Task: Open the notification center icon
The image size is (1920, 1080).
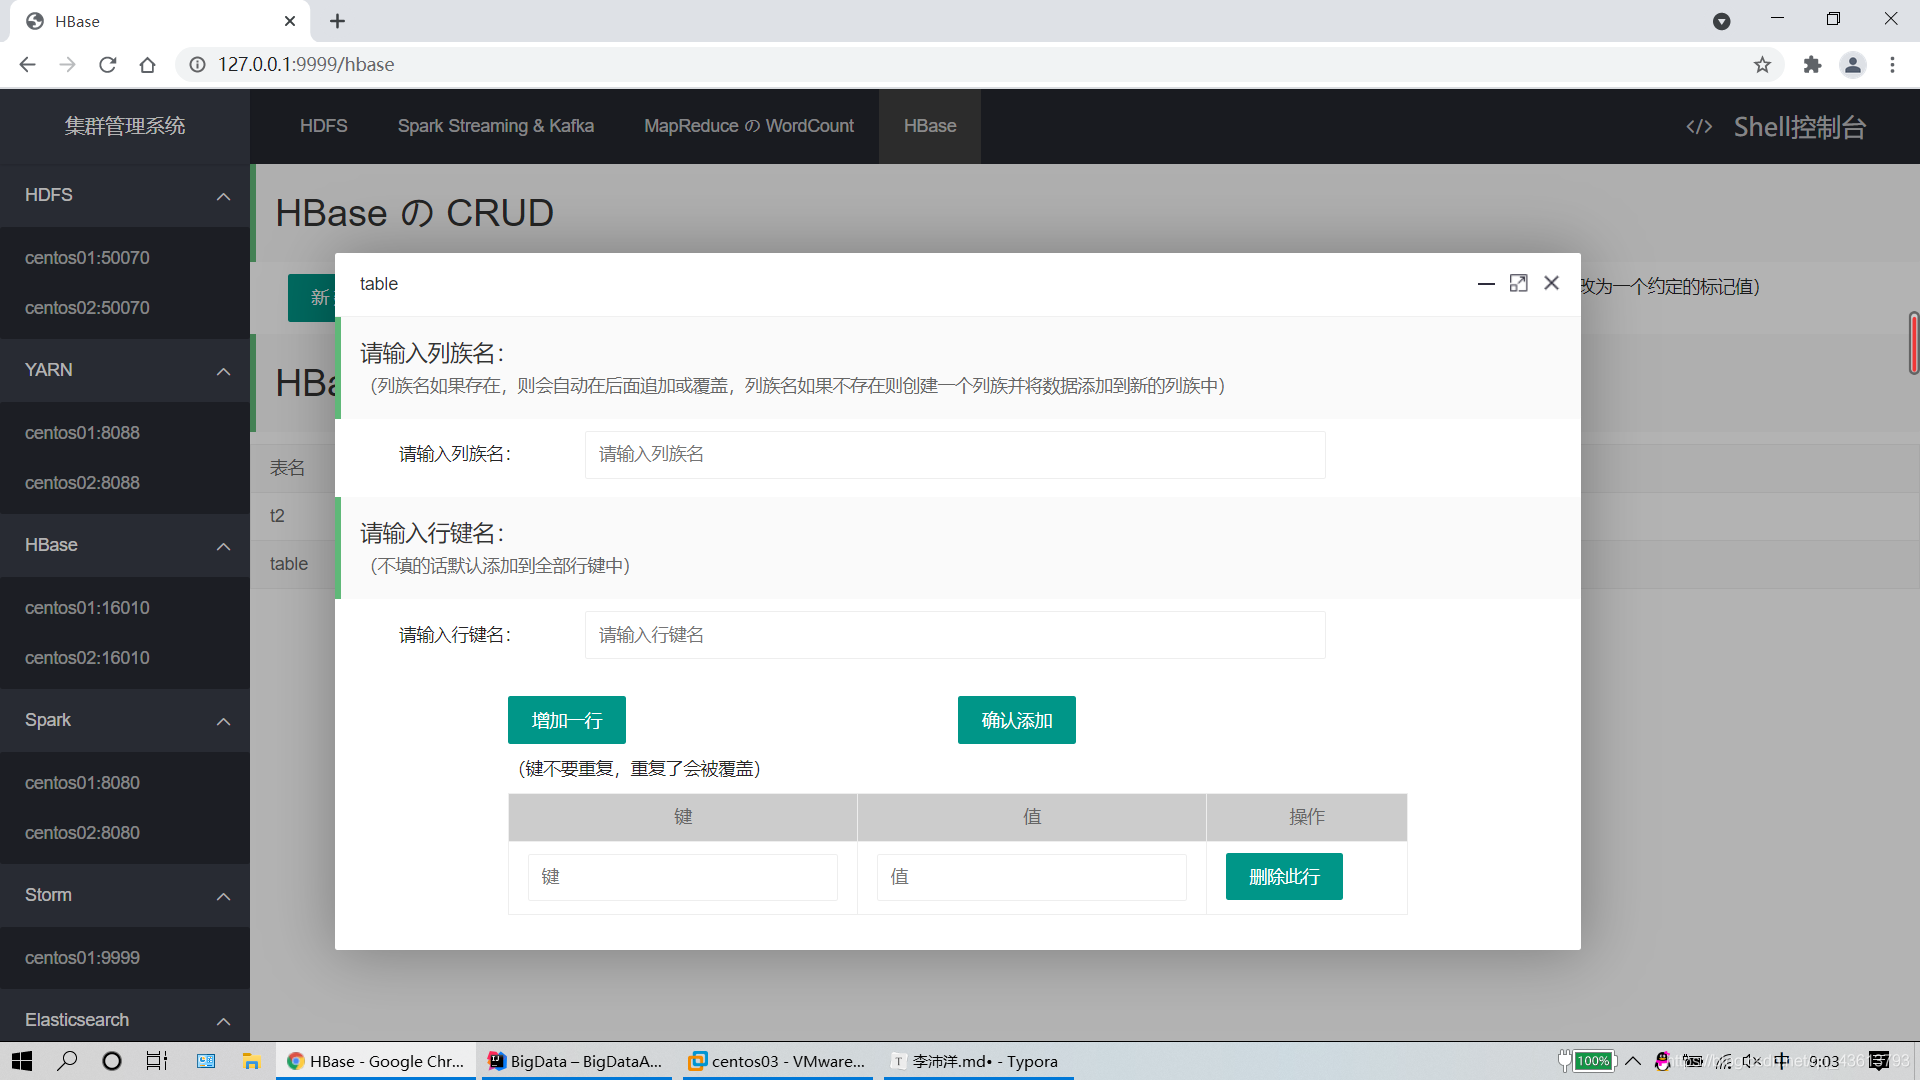Action: pyautogui.click(x=1880, y=1061)
